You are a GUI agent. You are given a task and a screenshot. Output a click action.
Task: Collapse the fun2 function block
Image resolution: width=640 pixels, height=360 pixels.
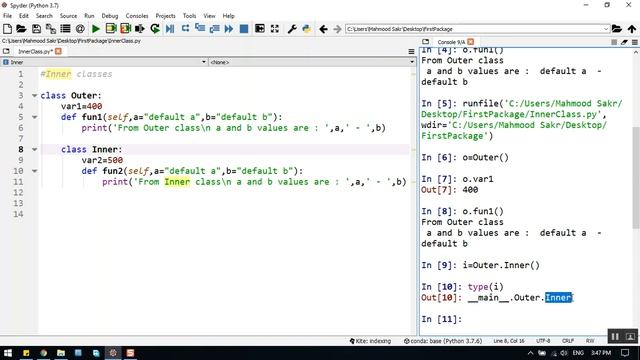tap(35, 171)
